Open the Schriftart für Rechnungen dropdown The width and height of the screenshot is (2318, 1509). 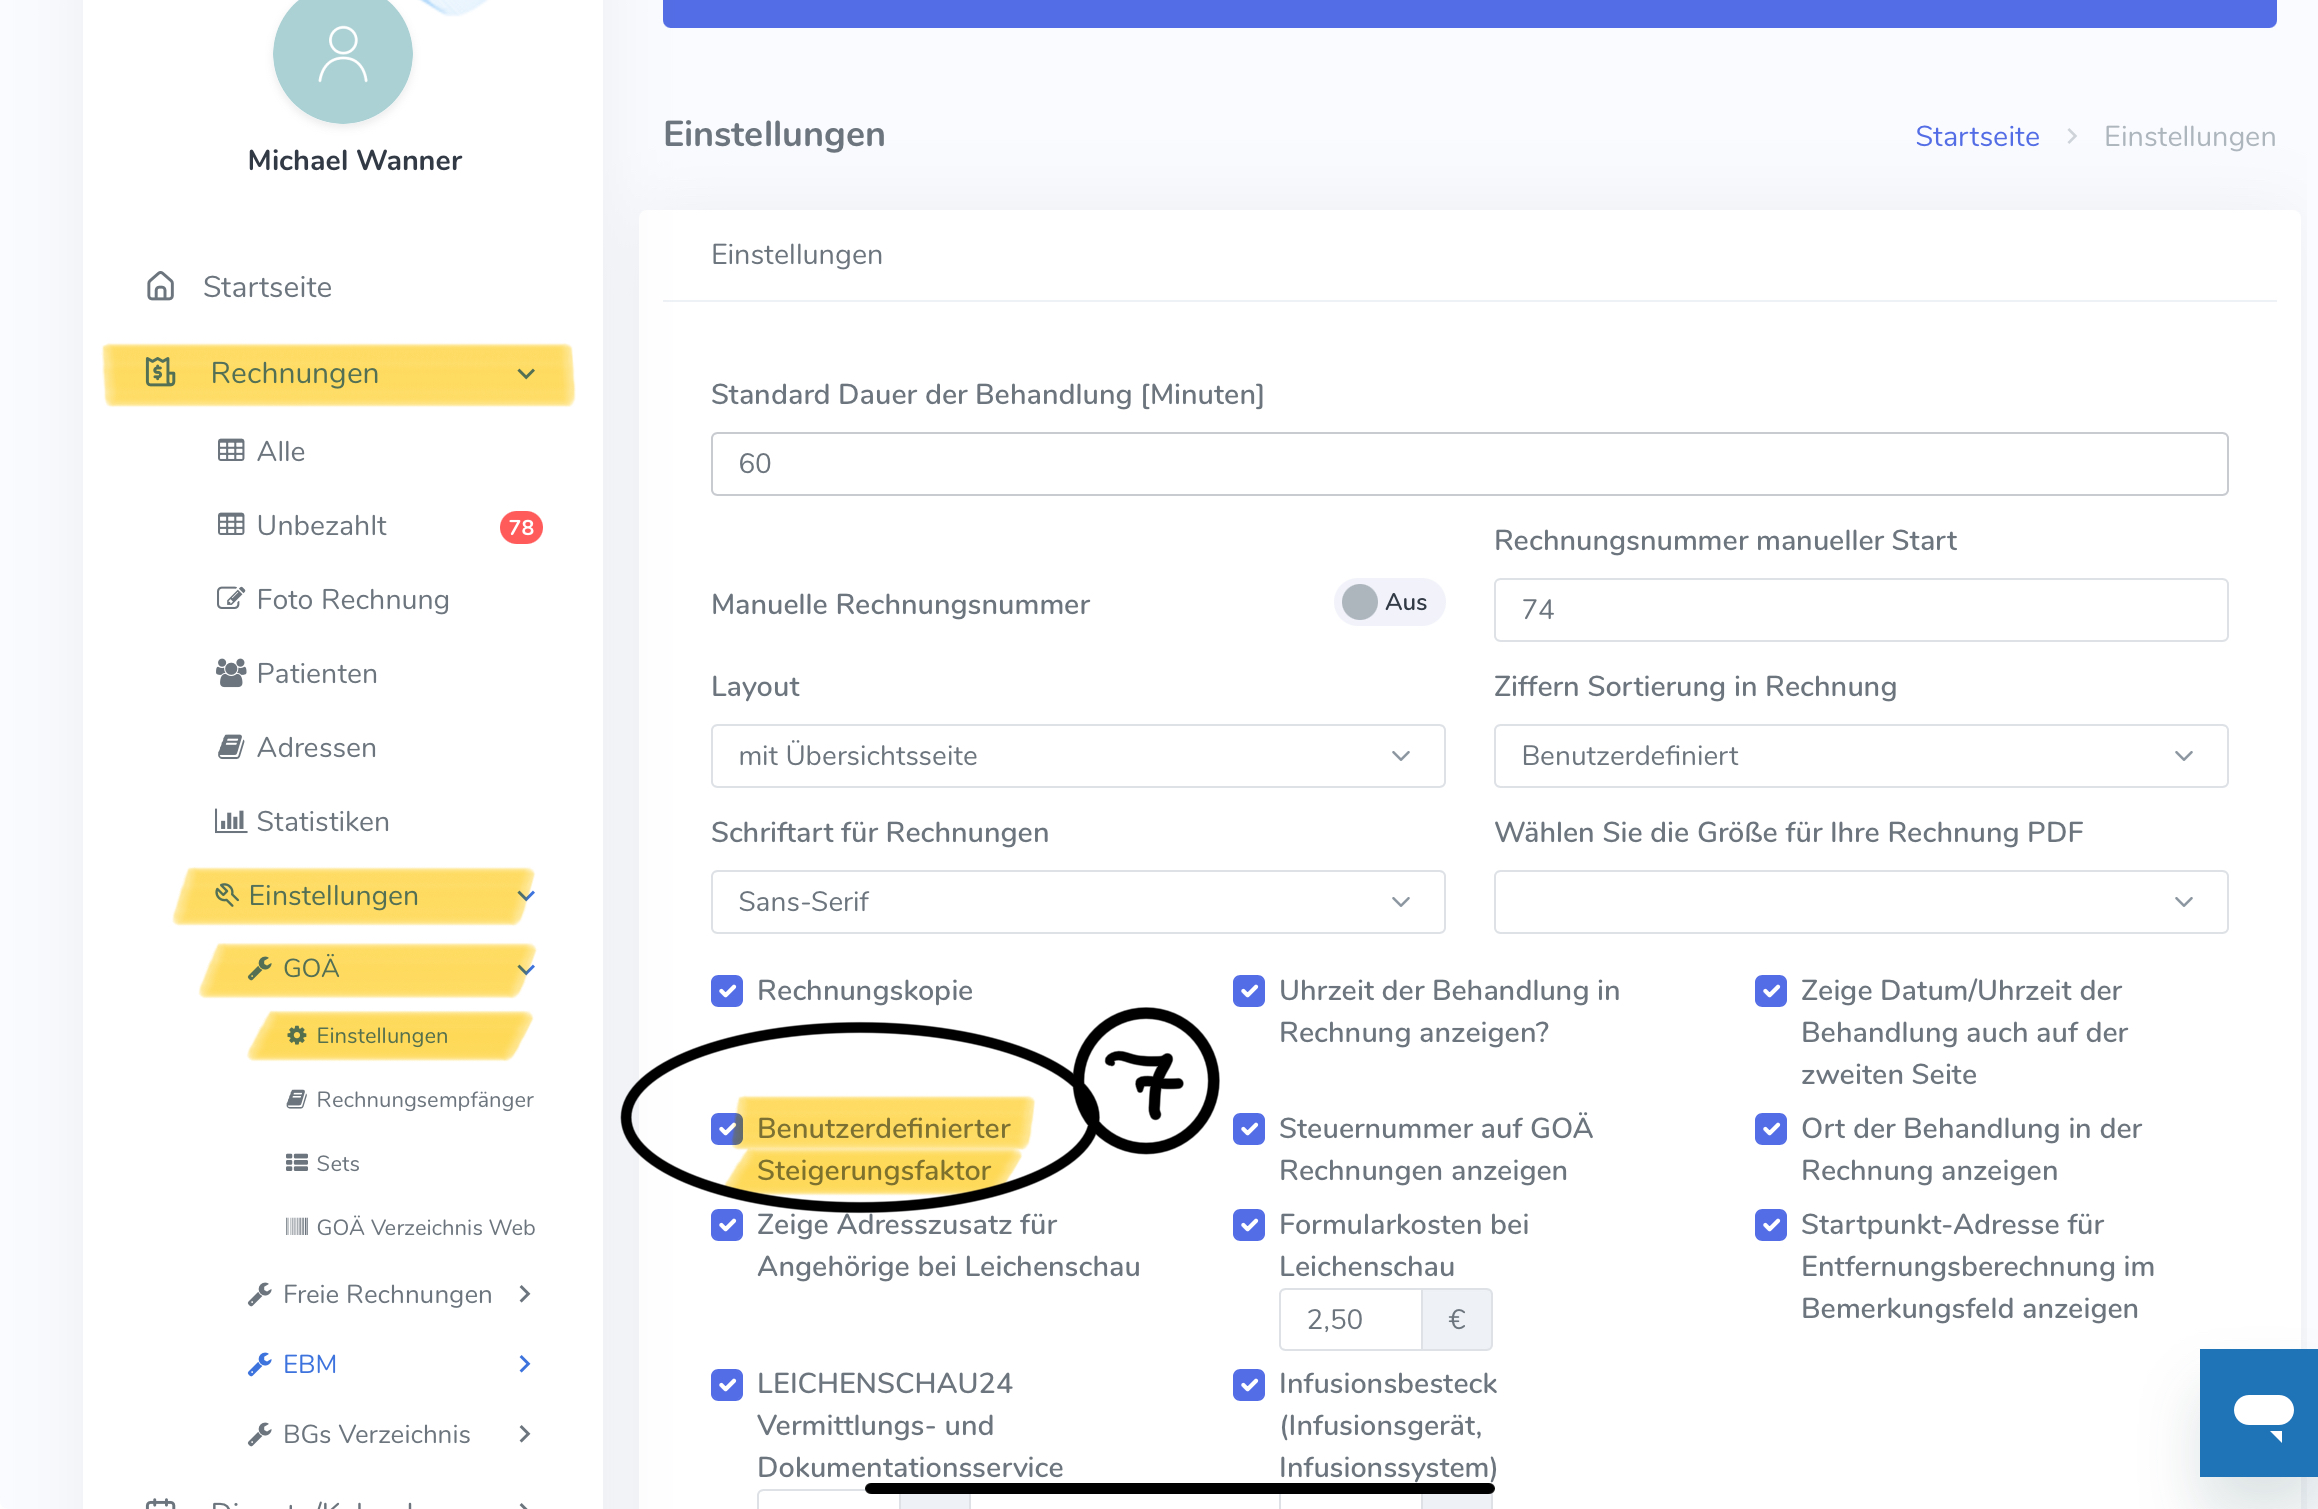point(1077,902)
